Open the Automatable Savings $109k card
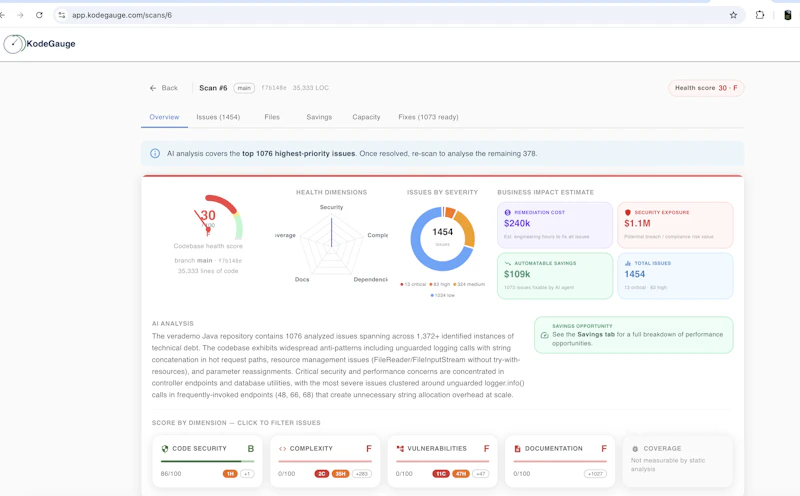Image resolution: width=800 pixels, height=496 pixels. pyautogui.click(x=555, y=276)
